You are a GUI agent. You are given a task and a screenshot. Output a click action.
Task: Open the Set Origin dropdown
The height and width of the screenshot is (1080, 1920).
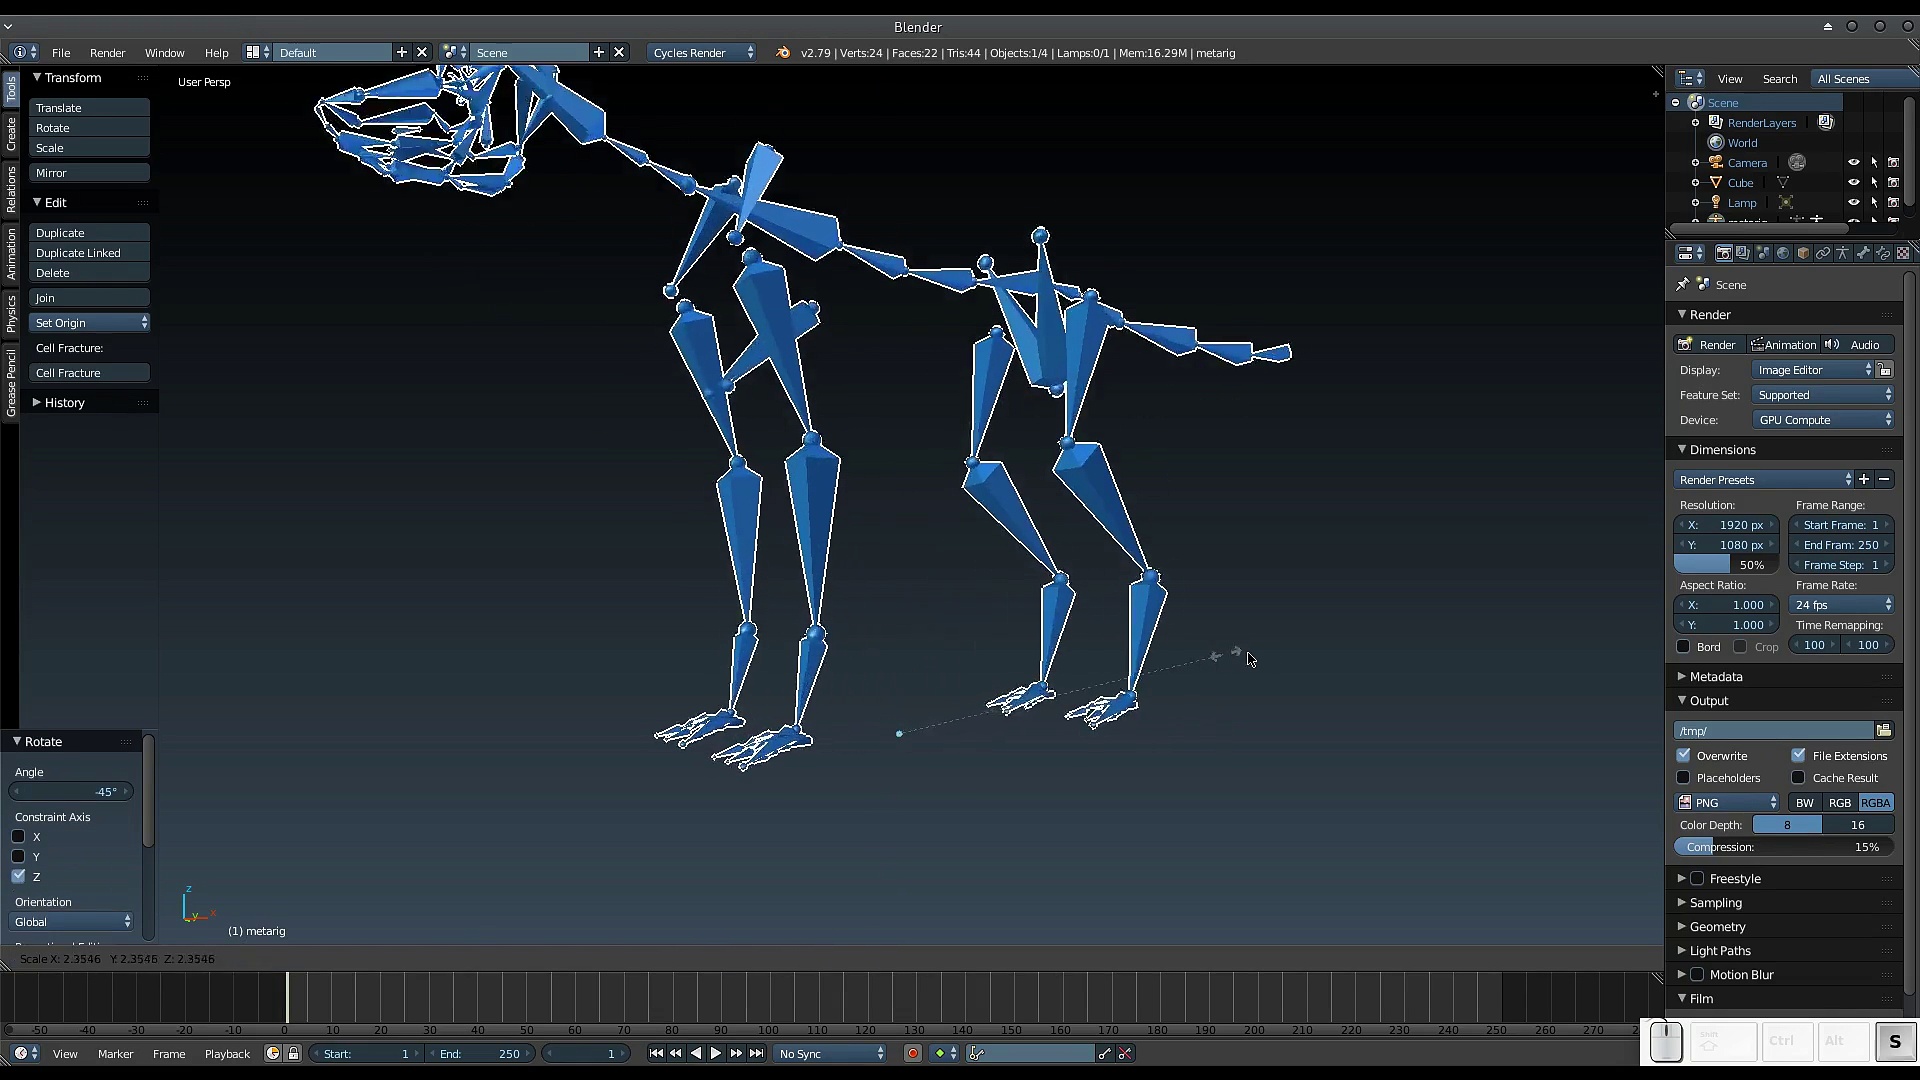point(89,322)
